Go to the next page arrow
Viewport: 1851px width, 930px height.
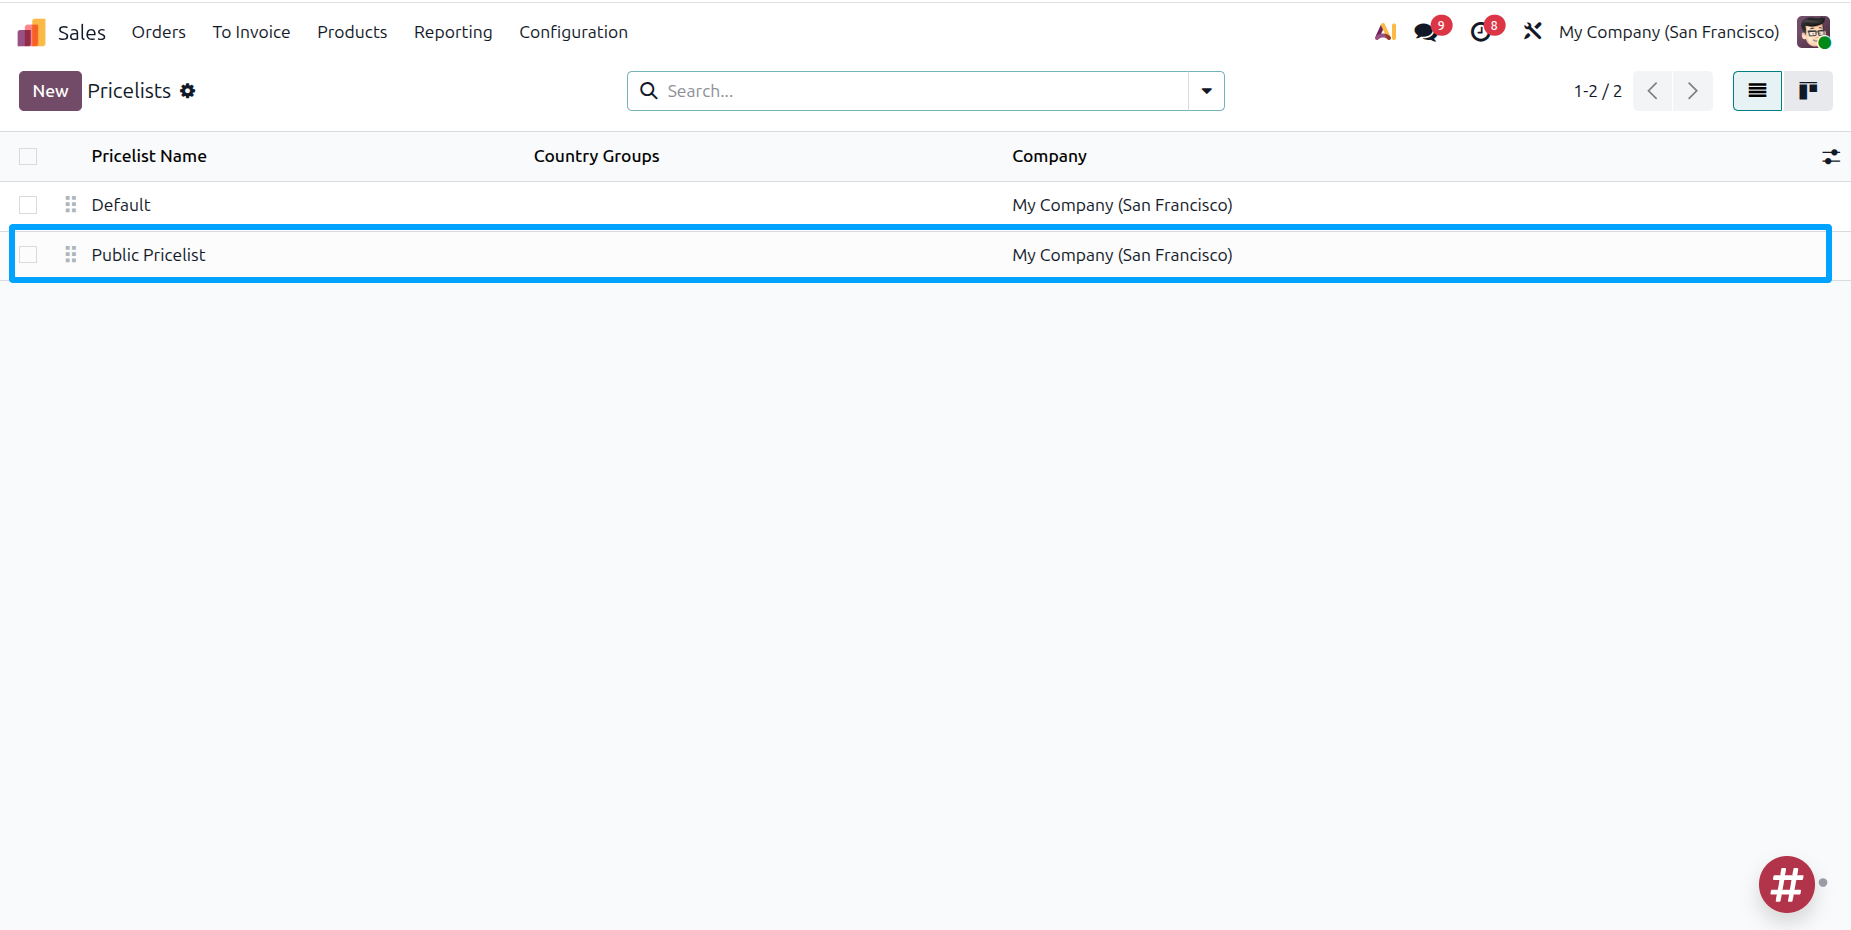[1693, 90]
